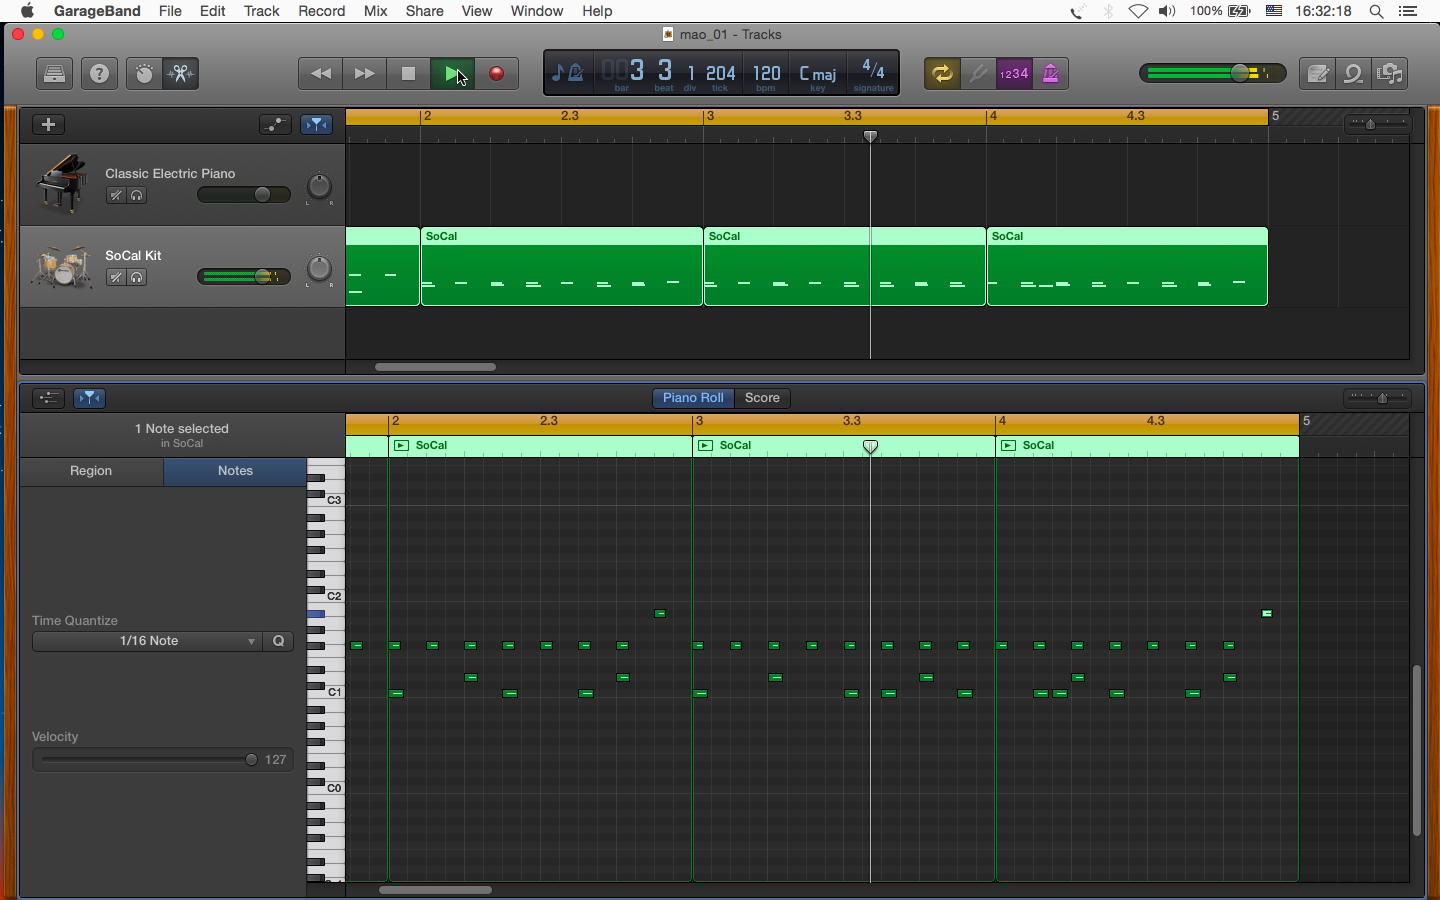Screen dimensions: 1440x900
Task: Click the add track plus button
Action: 48,125
